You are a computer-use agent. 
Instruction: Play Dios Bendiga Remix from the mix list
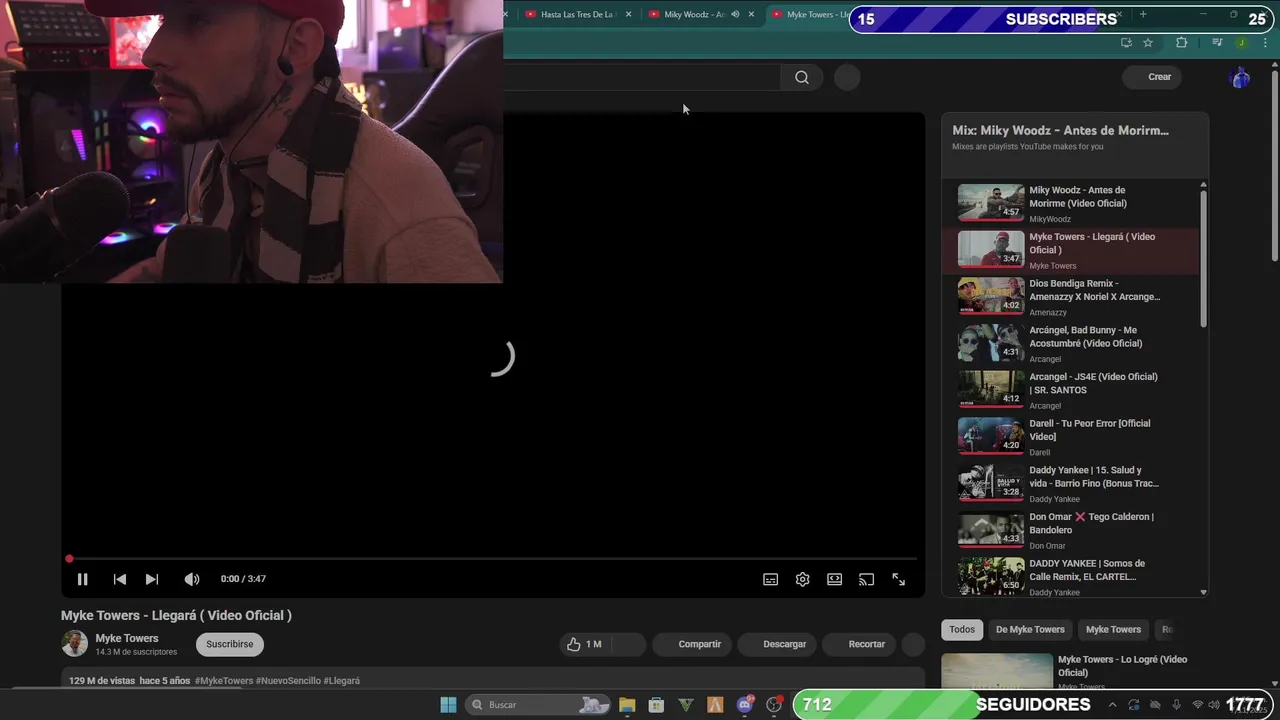click(x=1070, y=297)
